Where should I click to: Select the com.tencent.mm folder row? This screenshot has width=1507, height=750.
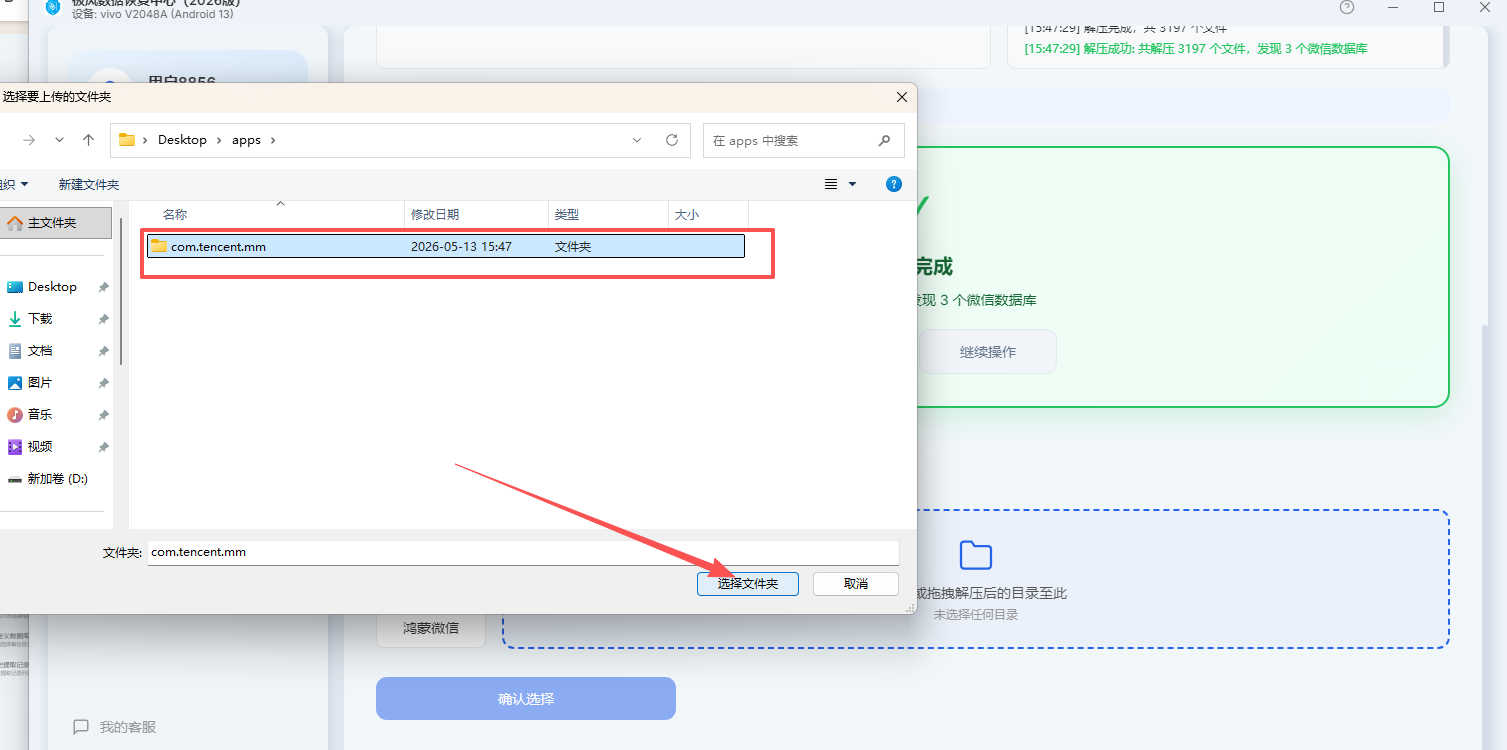[x=446, y=246]
